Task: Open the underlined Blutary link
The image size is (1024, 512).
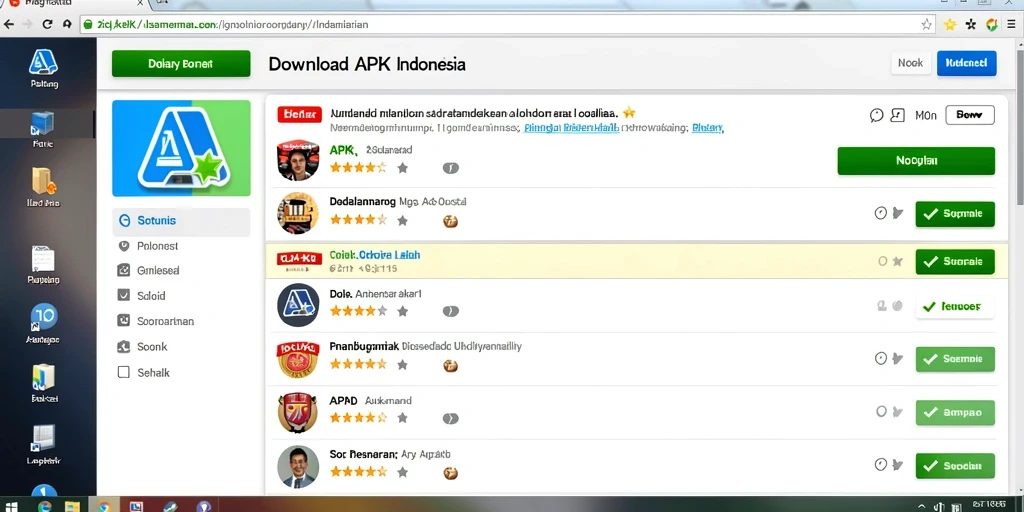Action: (707, 129)
